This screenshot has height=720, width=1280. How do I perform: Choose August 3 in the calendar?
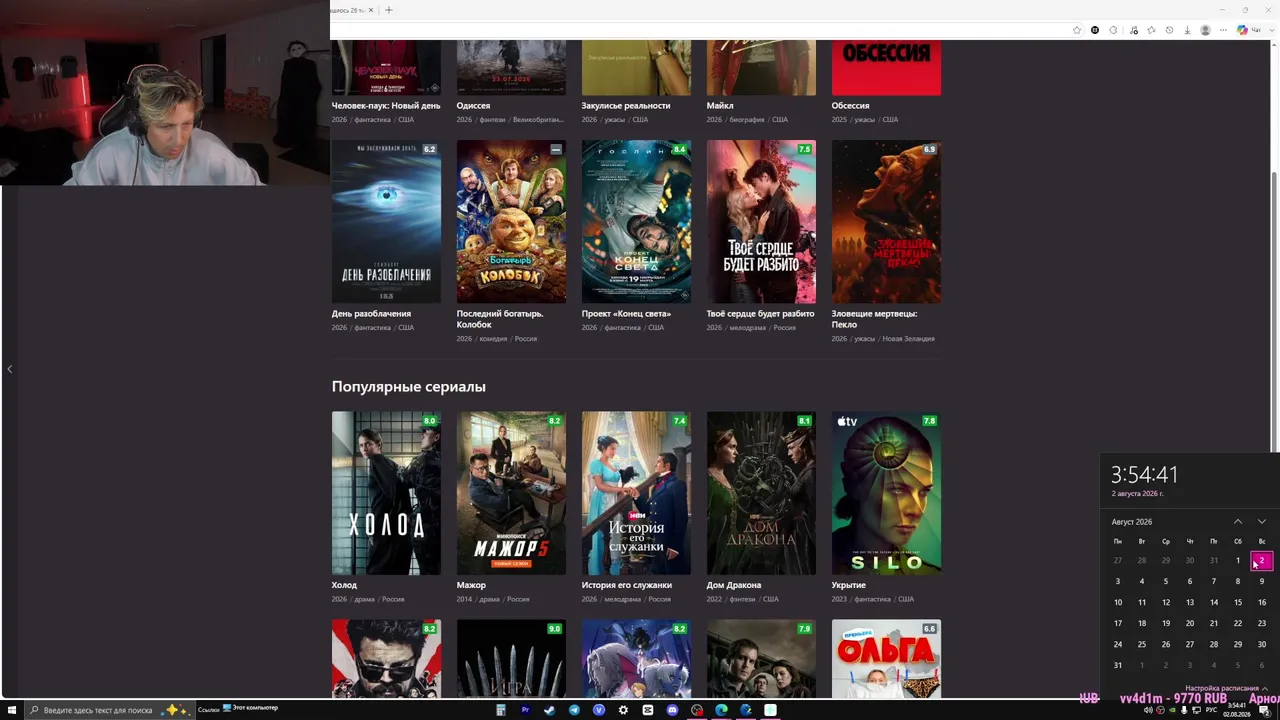(x=1118, y=581)
